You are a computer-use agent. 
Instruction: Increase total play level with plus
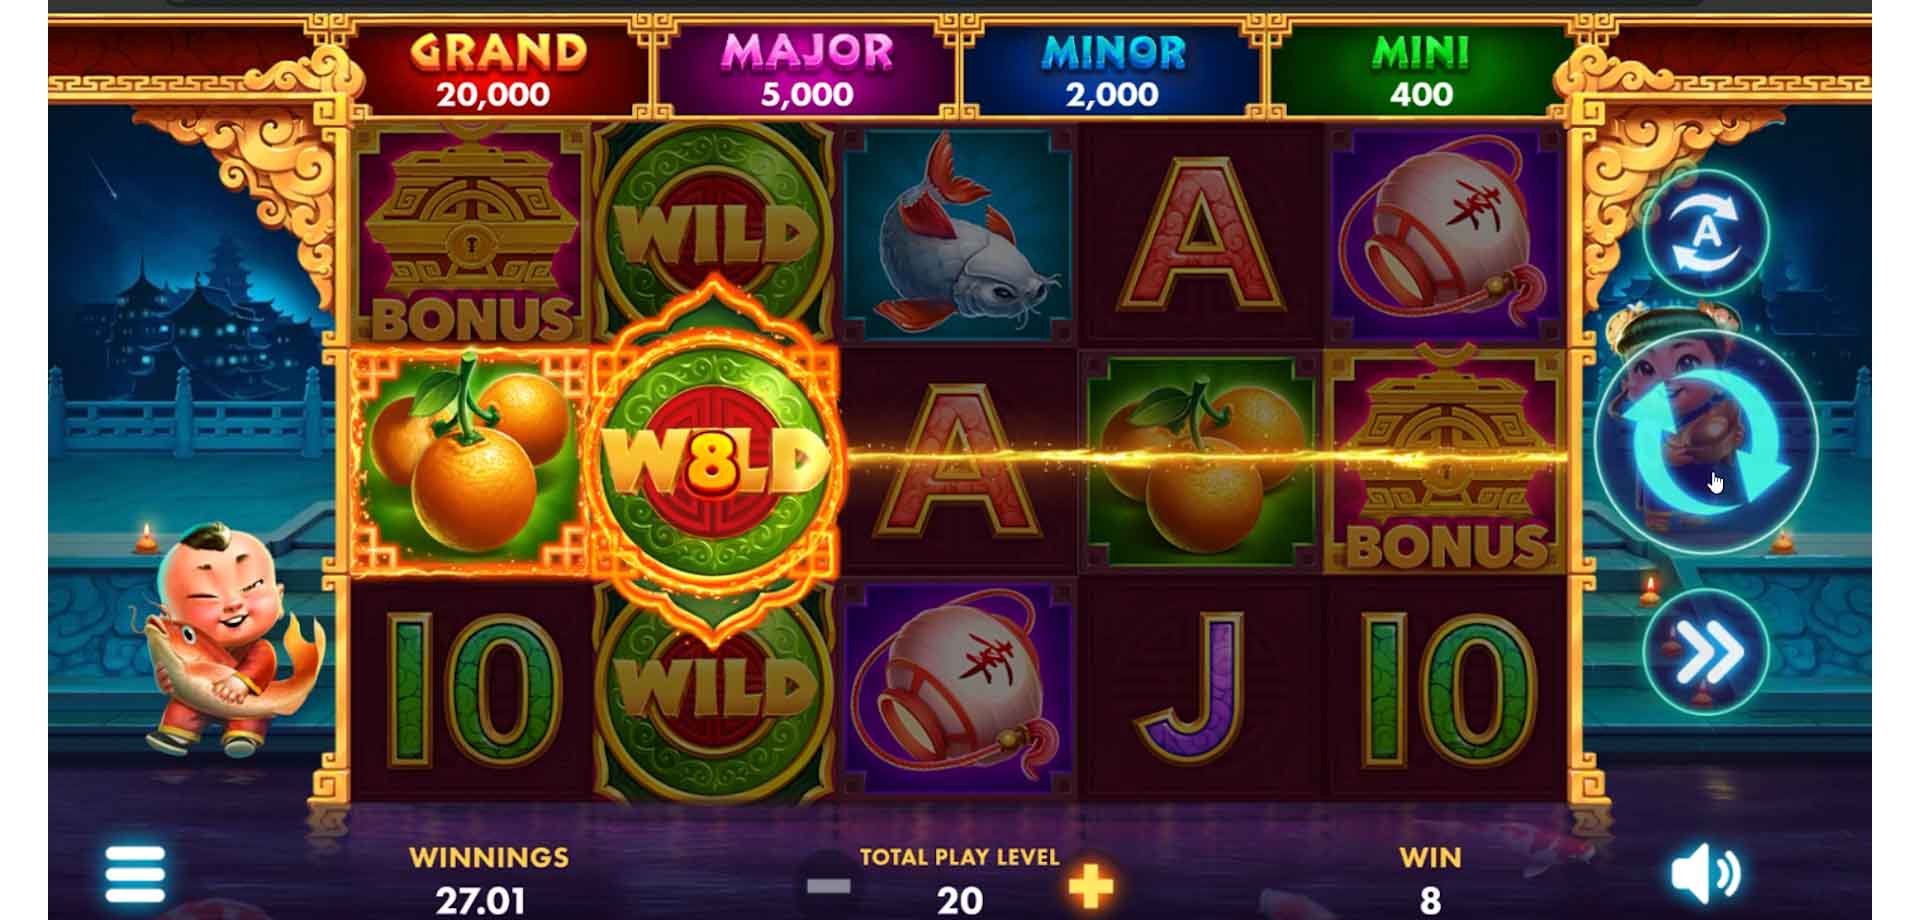click(x=1090, y=886)
